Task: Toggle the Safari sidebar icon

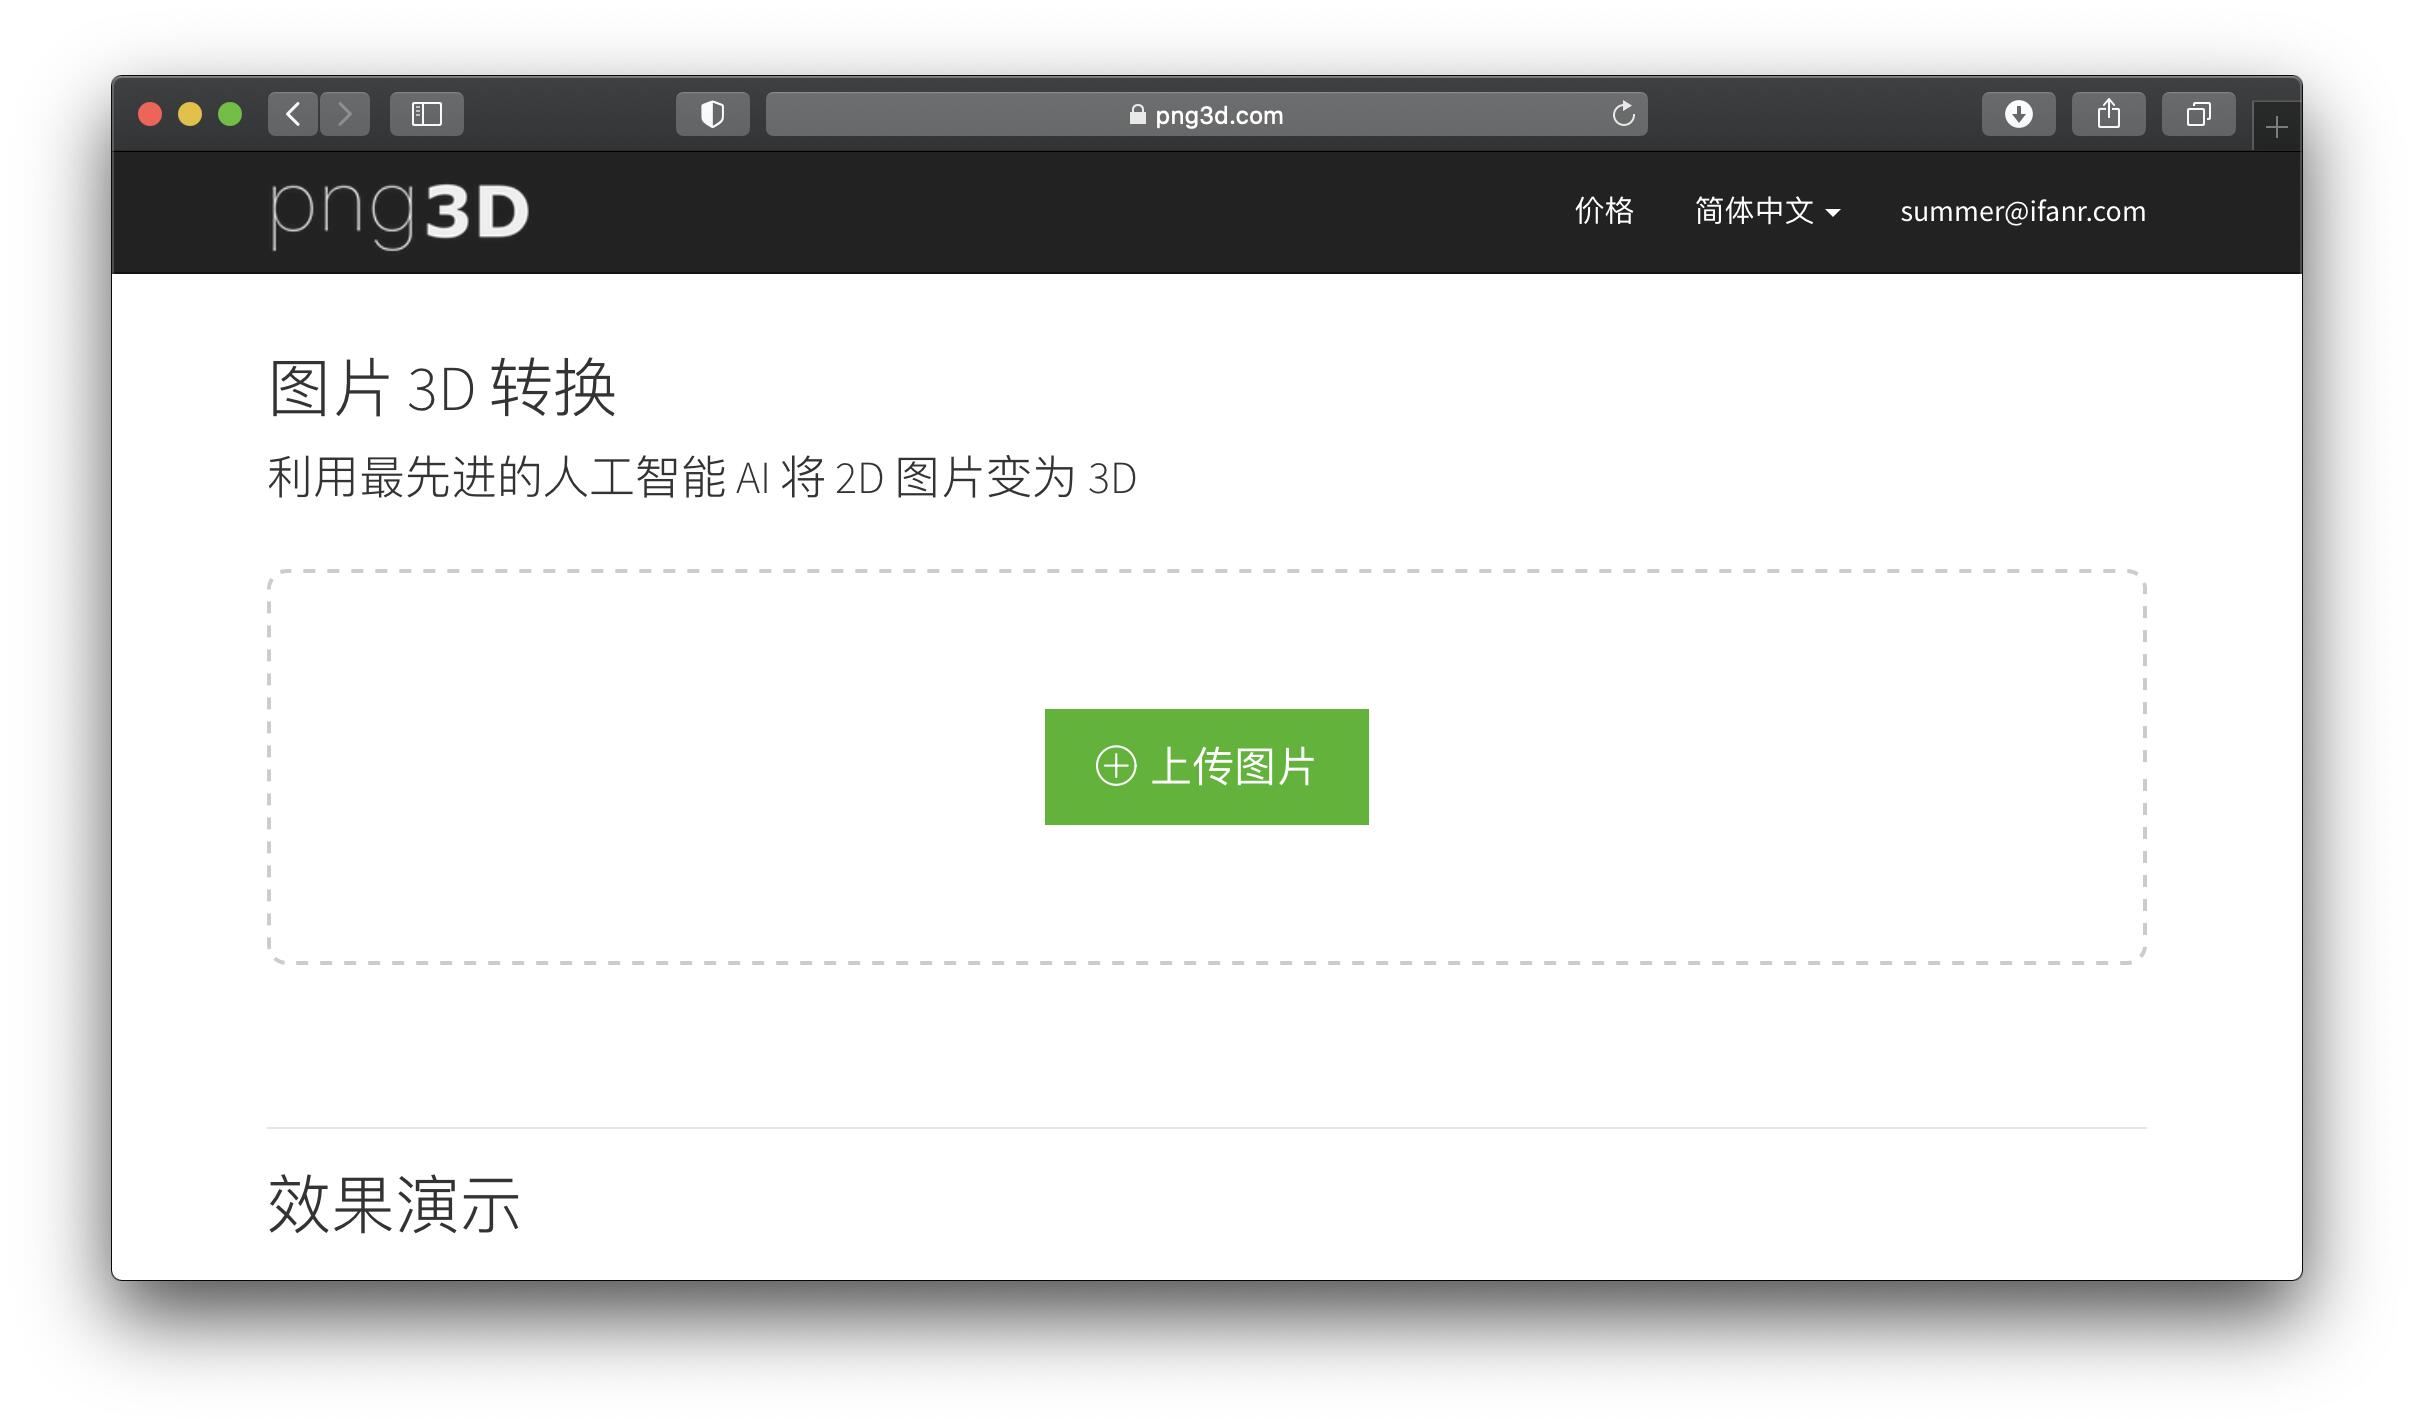Action: [427, 114]
